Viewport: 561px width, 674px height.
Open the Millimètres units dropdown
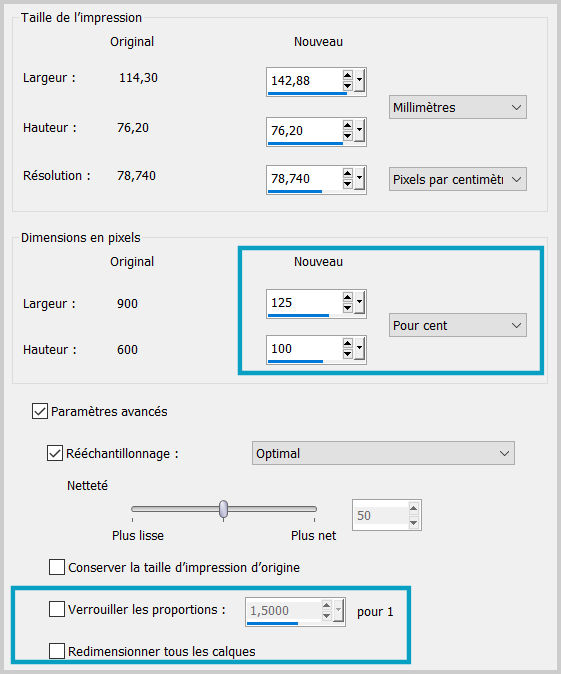point(457,107)
